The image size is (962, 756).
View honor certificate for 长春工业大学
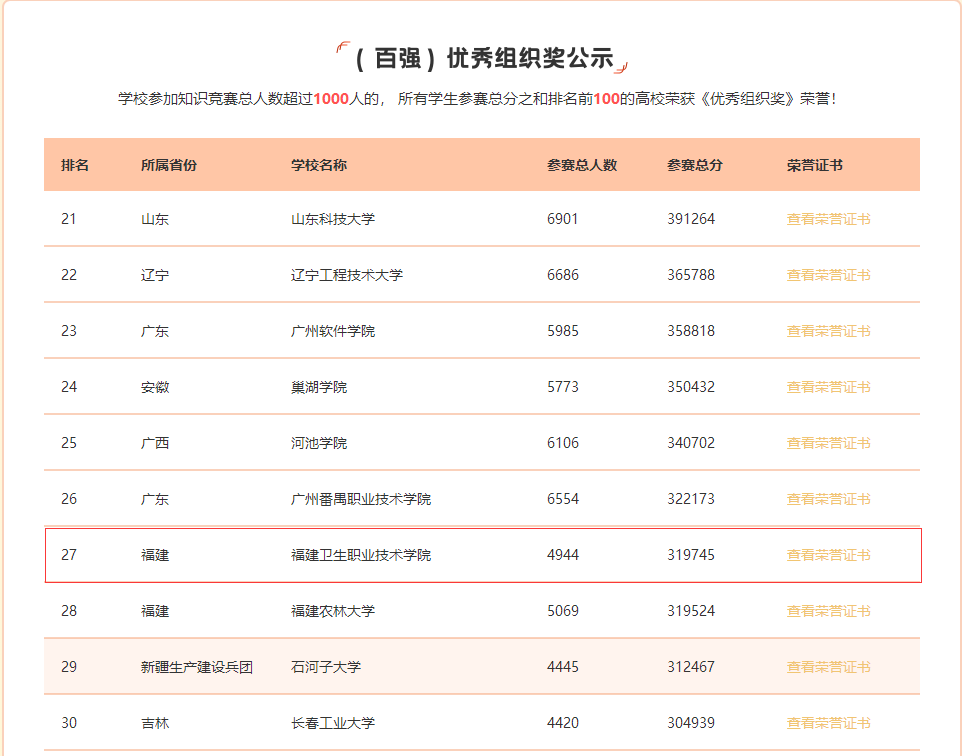click(828, 723)
